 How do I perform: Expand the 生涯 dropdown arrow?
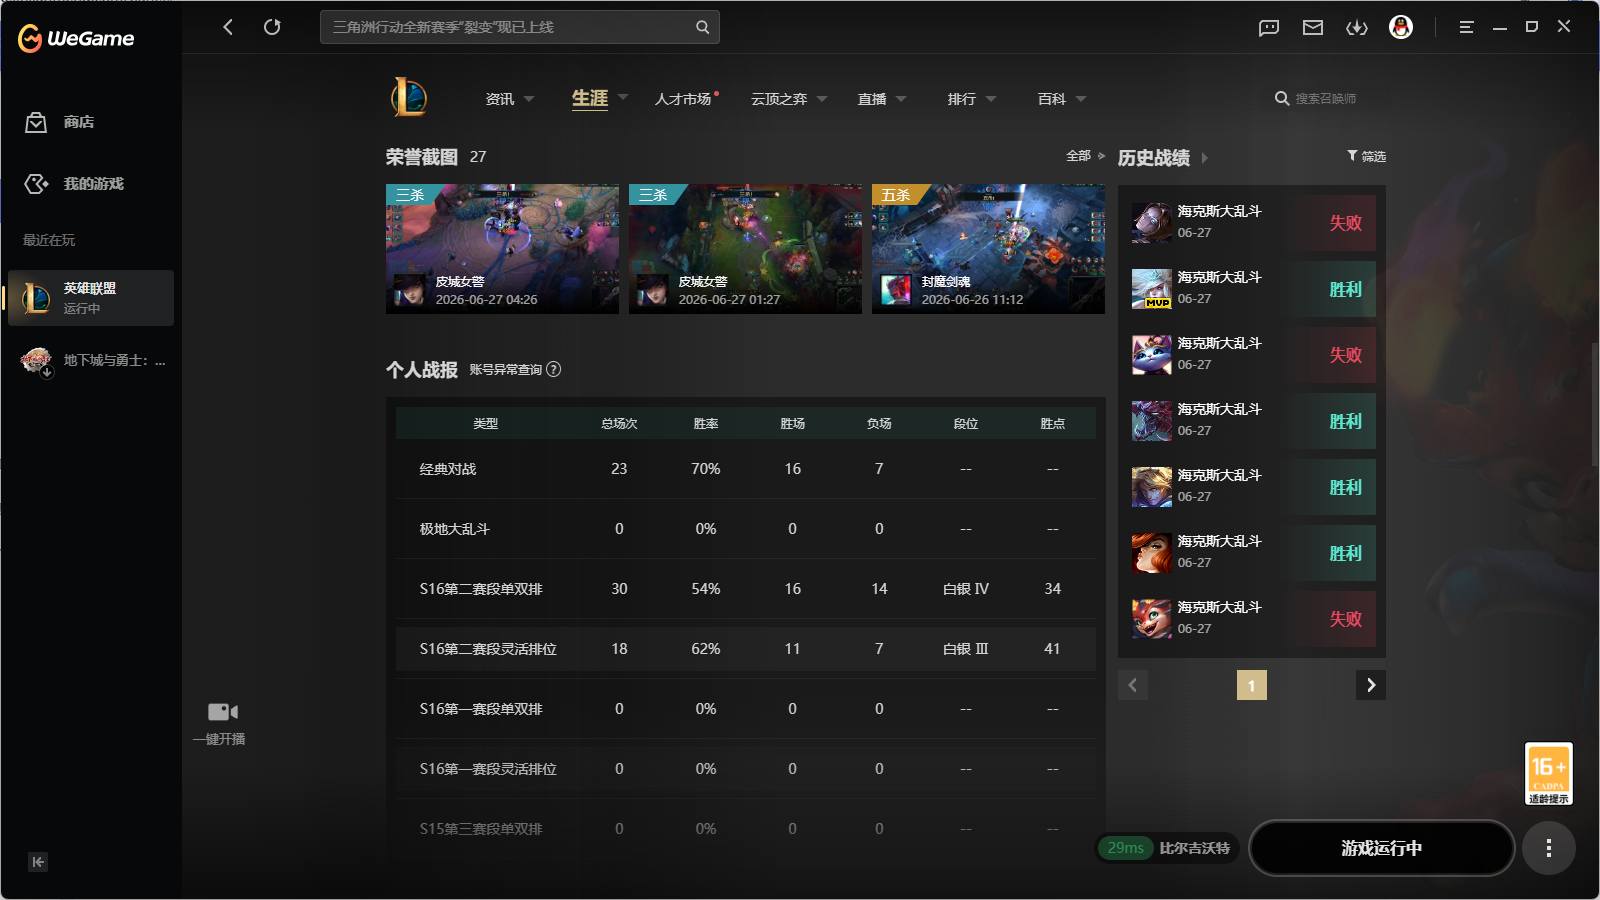(623, 98)
